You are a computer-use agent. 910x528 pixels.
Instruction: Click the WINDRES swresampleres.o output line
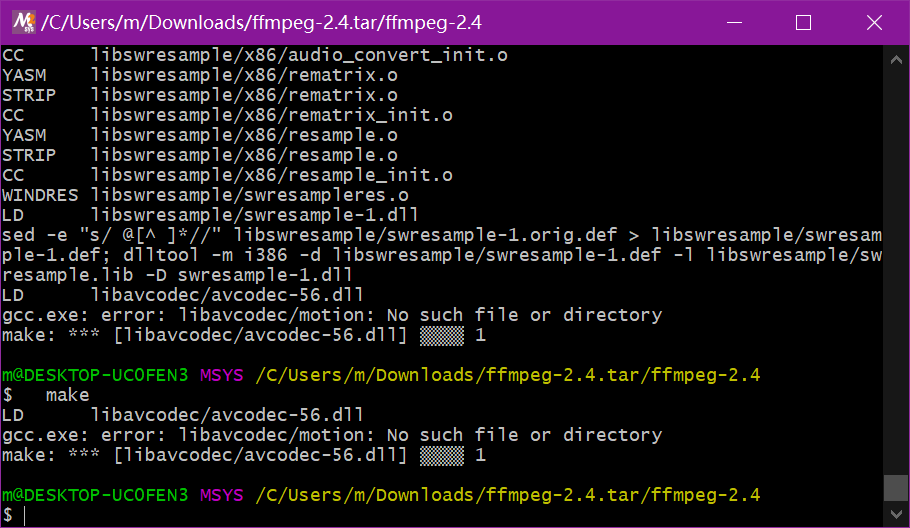point(205,195)
